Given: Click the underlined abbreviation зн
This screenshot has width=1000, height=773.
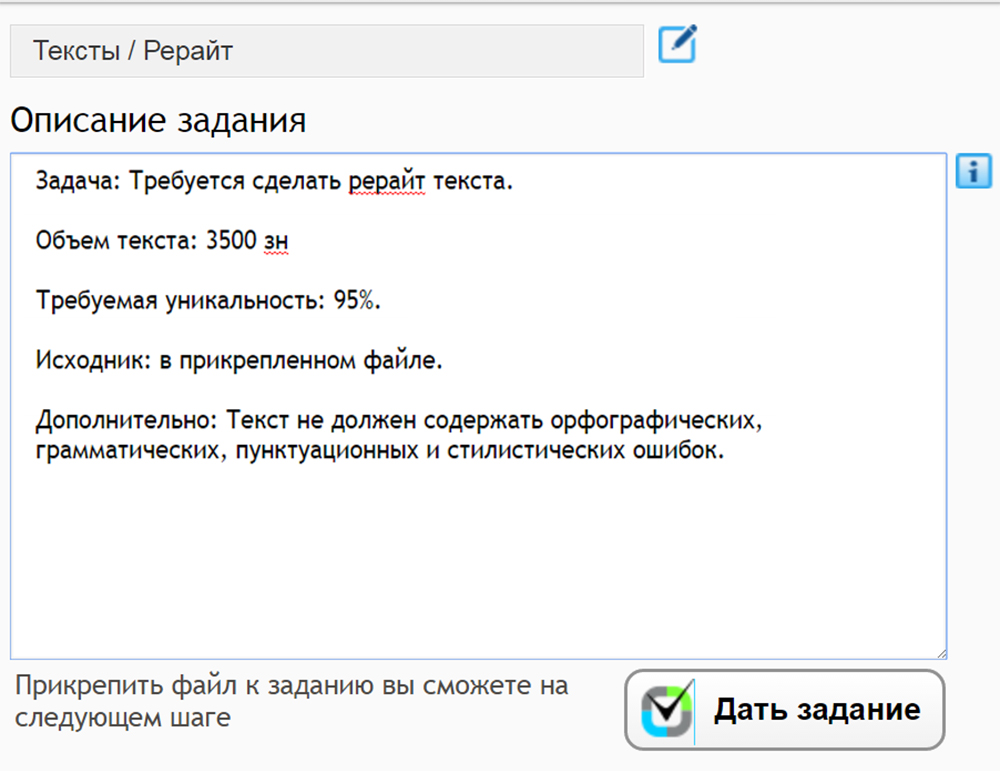Looking at the screenshot, I should 276,240.
